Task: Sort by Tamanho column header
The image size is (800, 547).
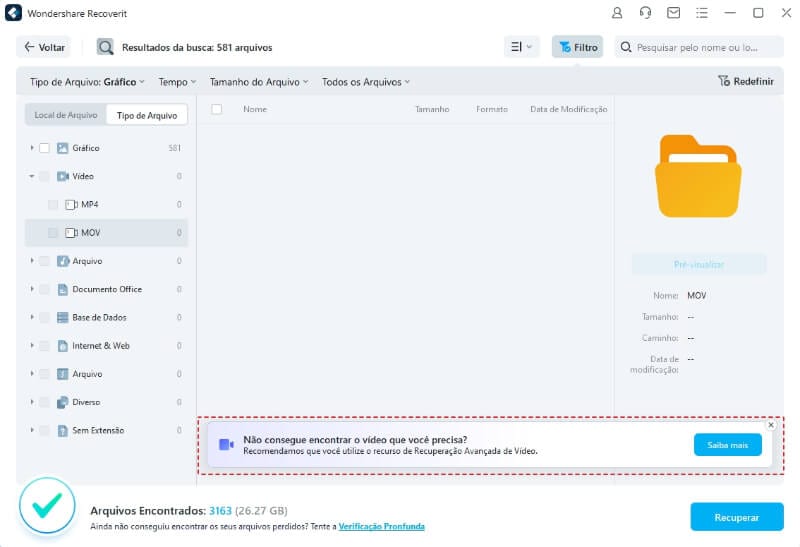Action: pos(432,109)
